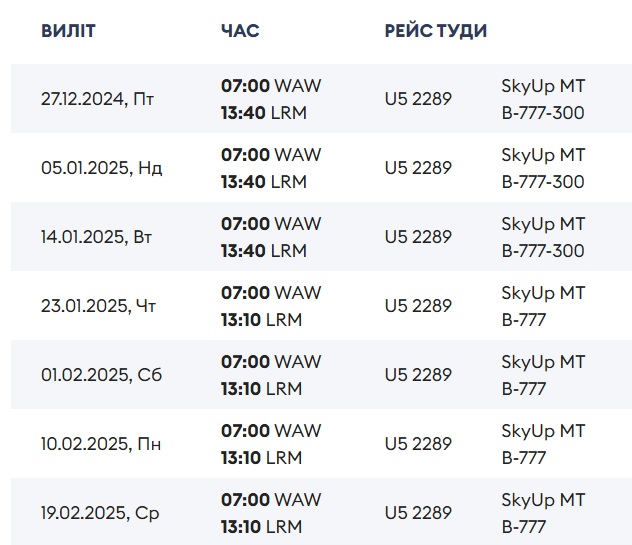Click the РЕЙС ТУДИ column header
632x545 pixels.
pos(435,31)
